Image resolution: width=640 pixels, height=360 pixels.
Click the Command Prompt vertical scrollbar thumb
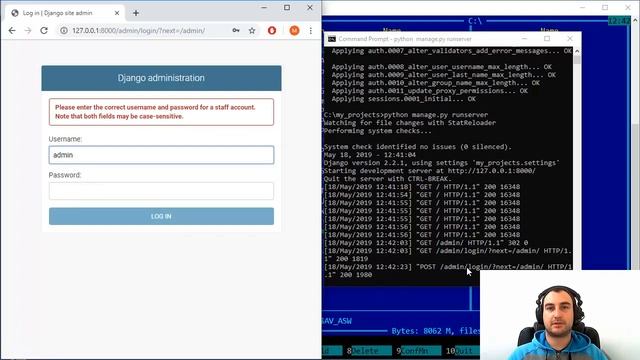point(577,60)
